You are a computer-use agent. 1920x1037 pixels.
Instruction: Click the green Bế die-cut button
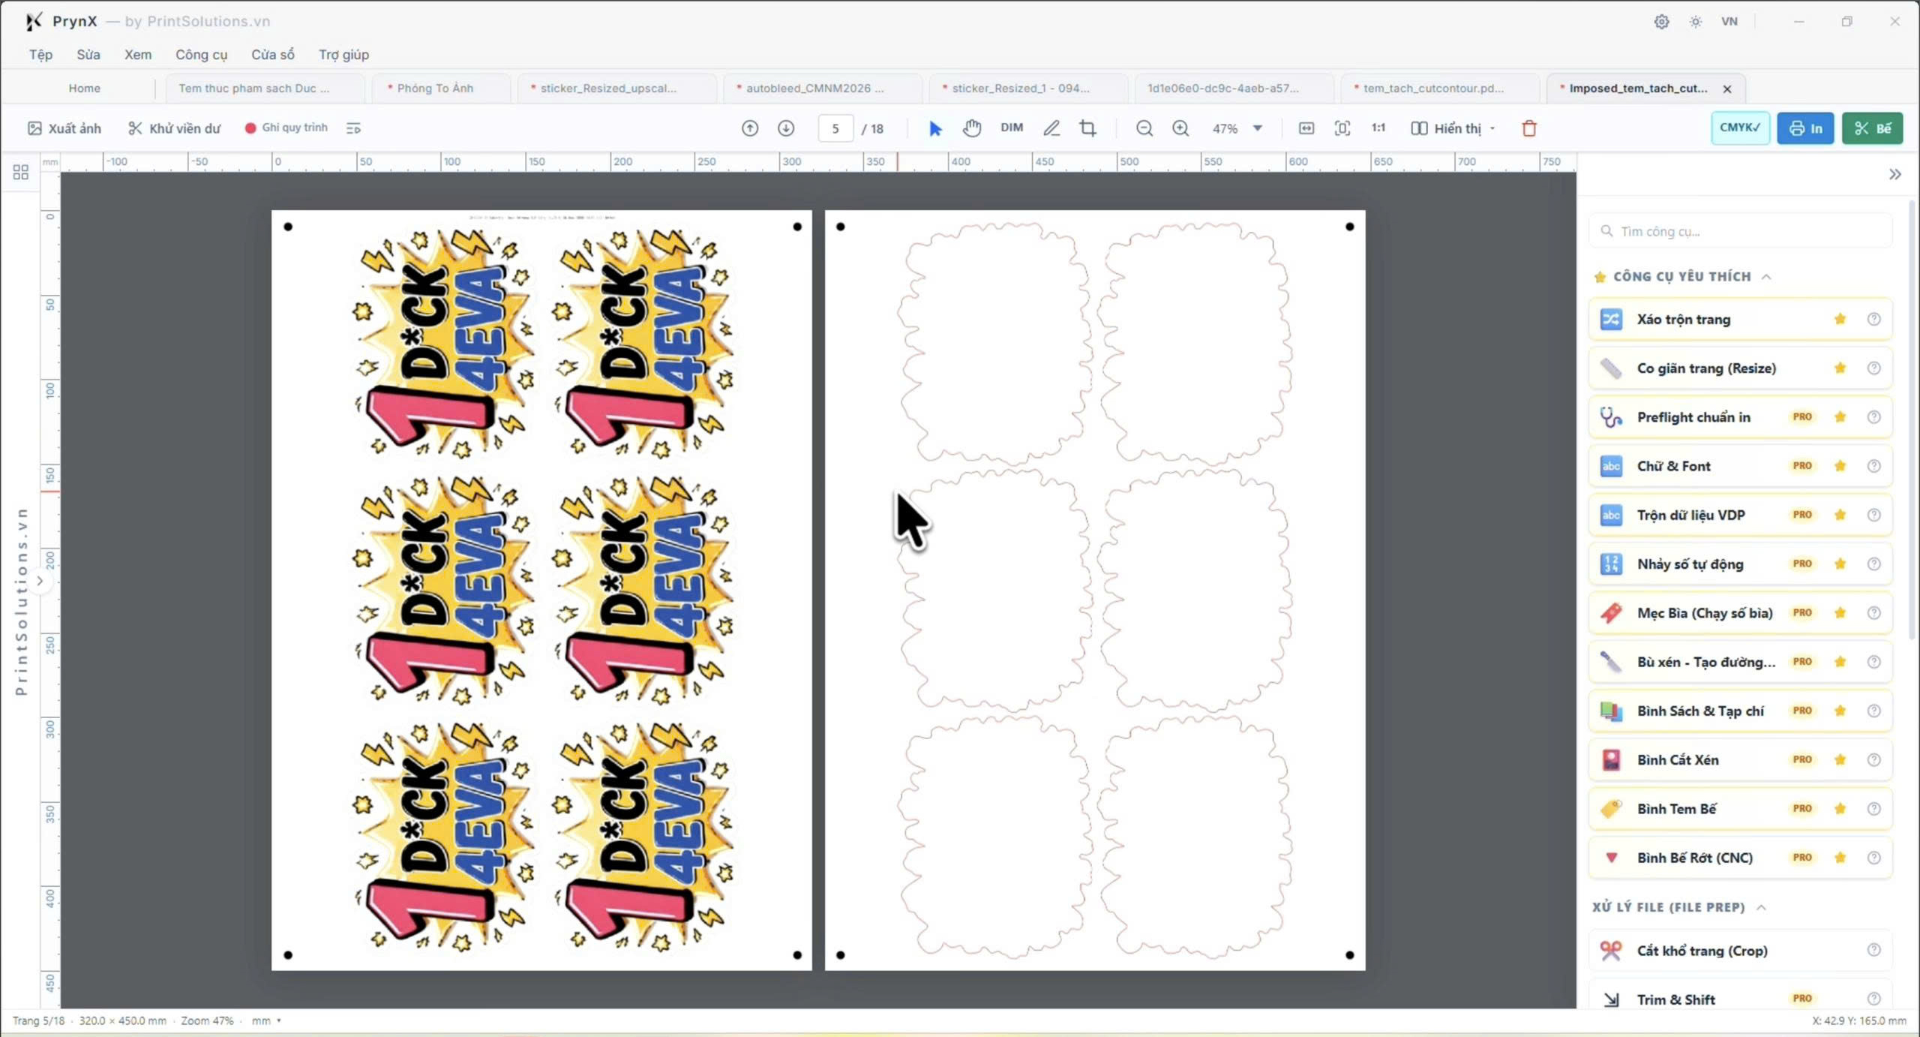(1872, 128)
